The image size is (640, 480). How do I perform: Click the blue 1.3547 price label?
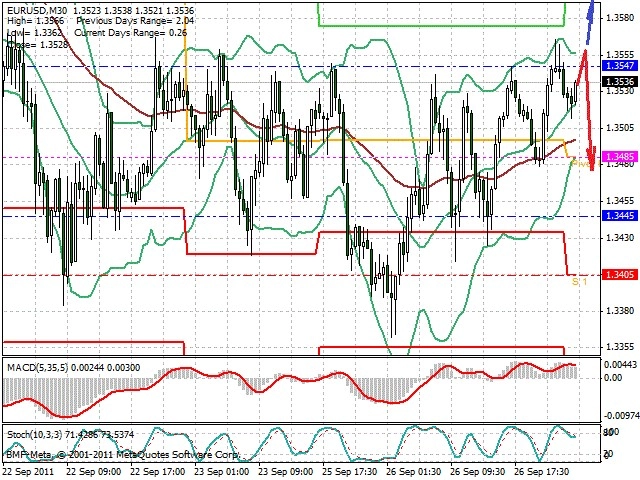click(x=620, y=66)
